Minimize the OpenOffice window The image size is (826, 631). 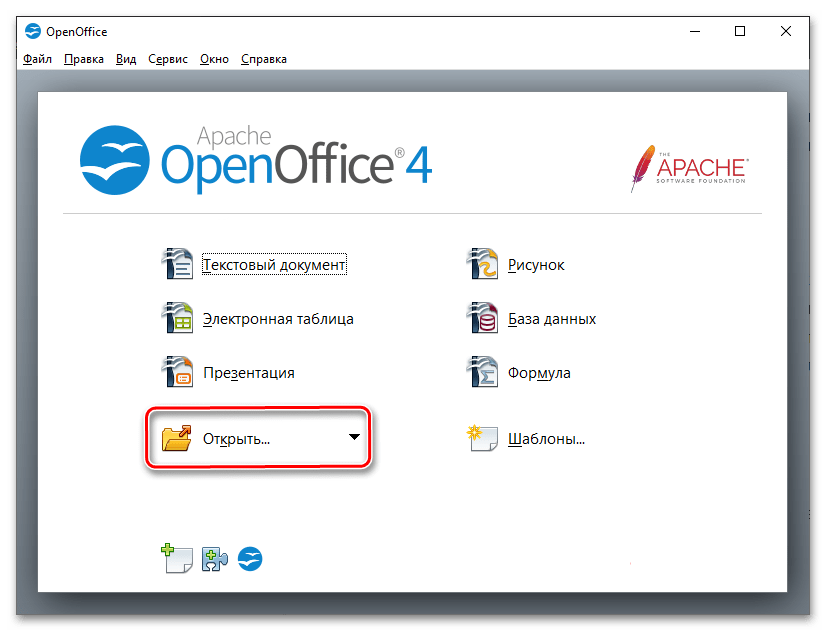pyautogui.click(x=695, y=32)
